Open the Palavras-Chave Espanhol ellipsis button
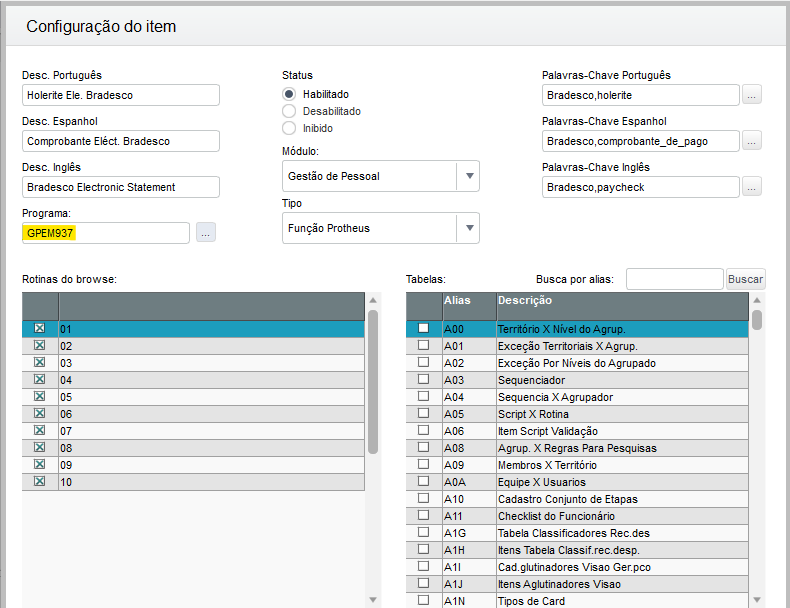This screenshot has width=790, height=608. point(751,141)
